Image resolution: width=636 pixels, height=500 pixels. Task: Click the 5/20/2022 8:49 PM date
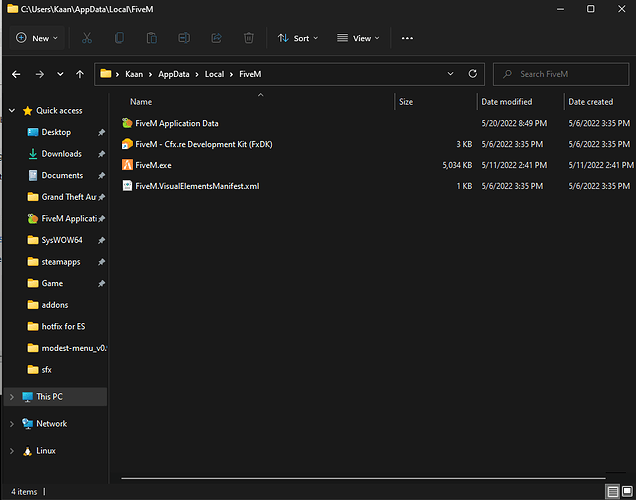click(514, 123)
